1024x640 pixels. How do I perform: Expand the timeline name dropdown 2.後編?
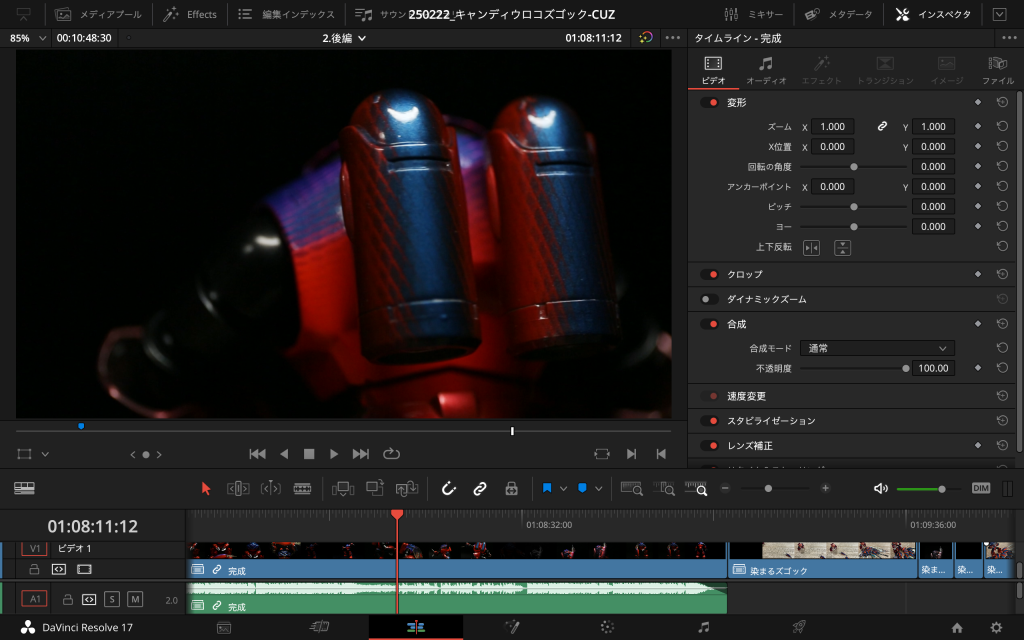pos(344,38)
